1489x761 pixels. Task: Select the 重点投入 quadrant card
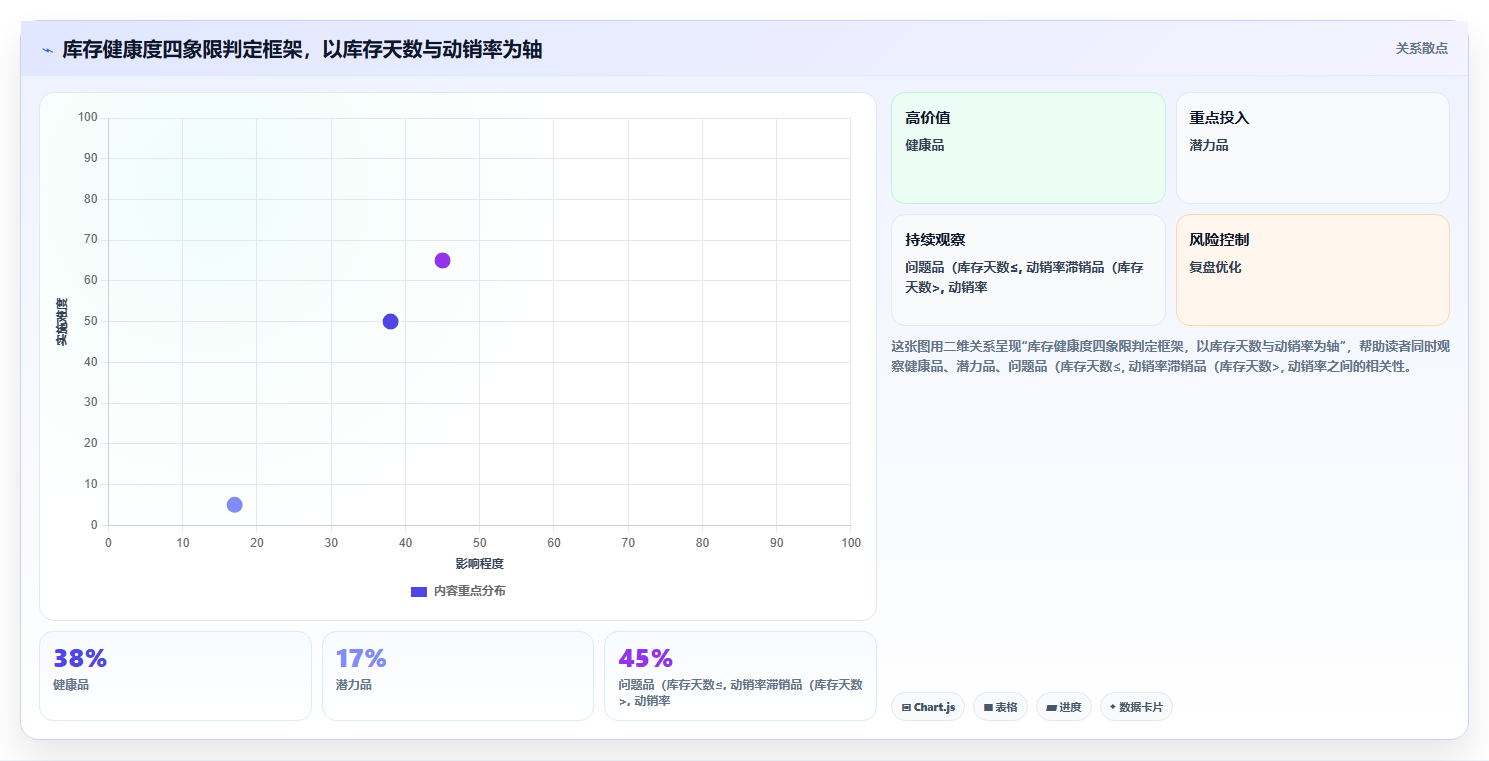[x=1312, y=148]
